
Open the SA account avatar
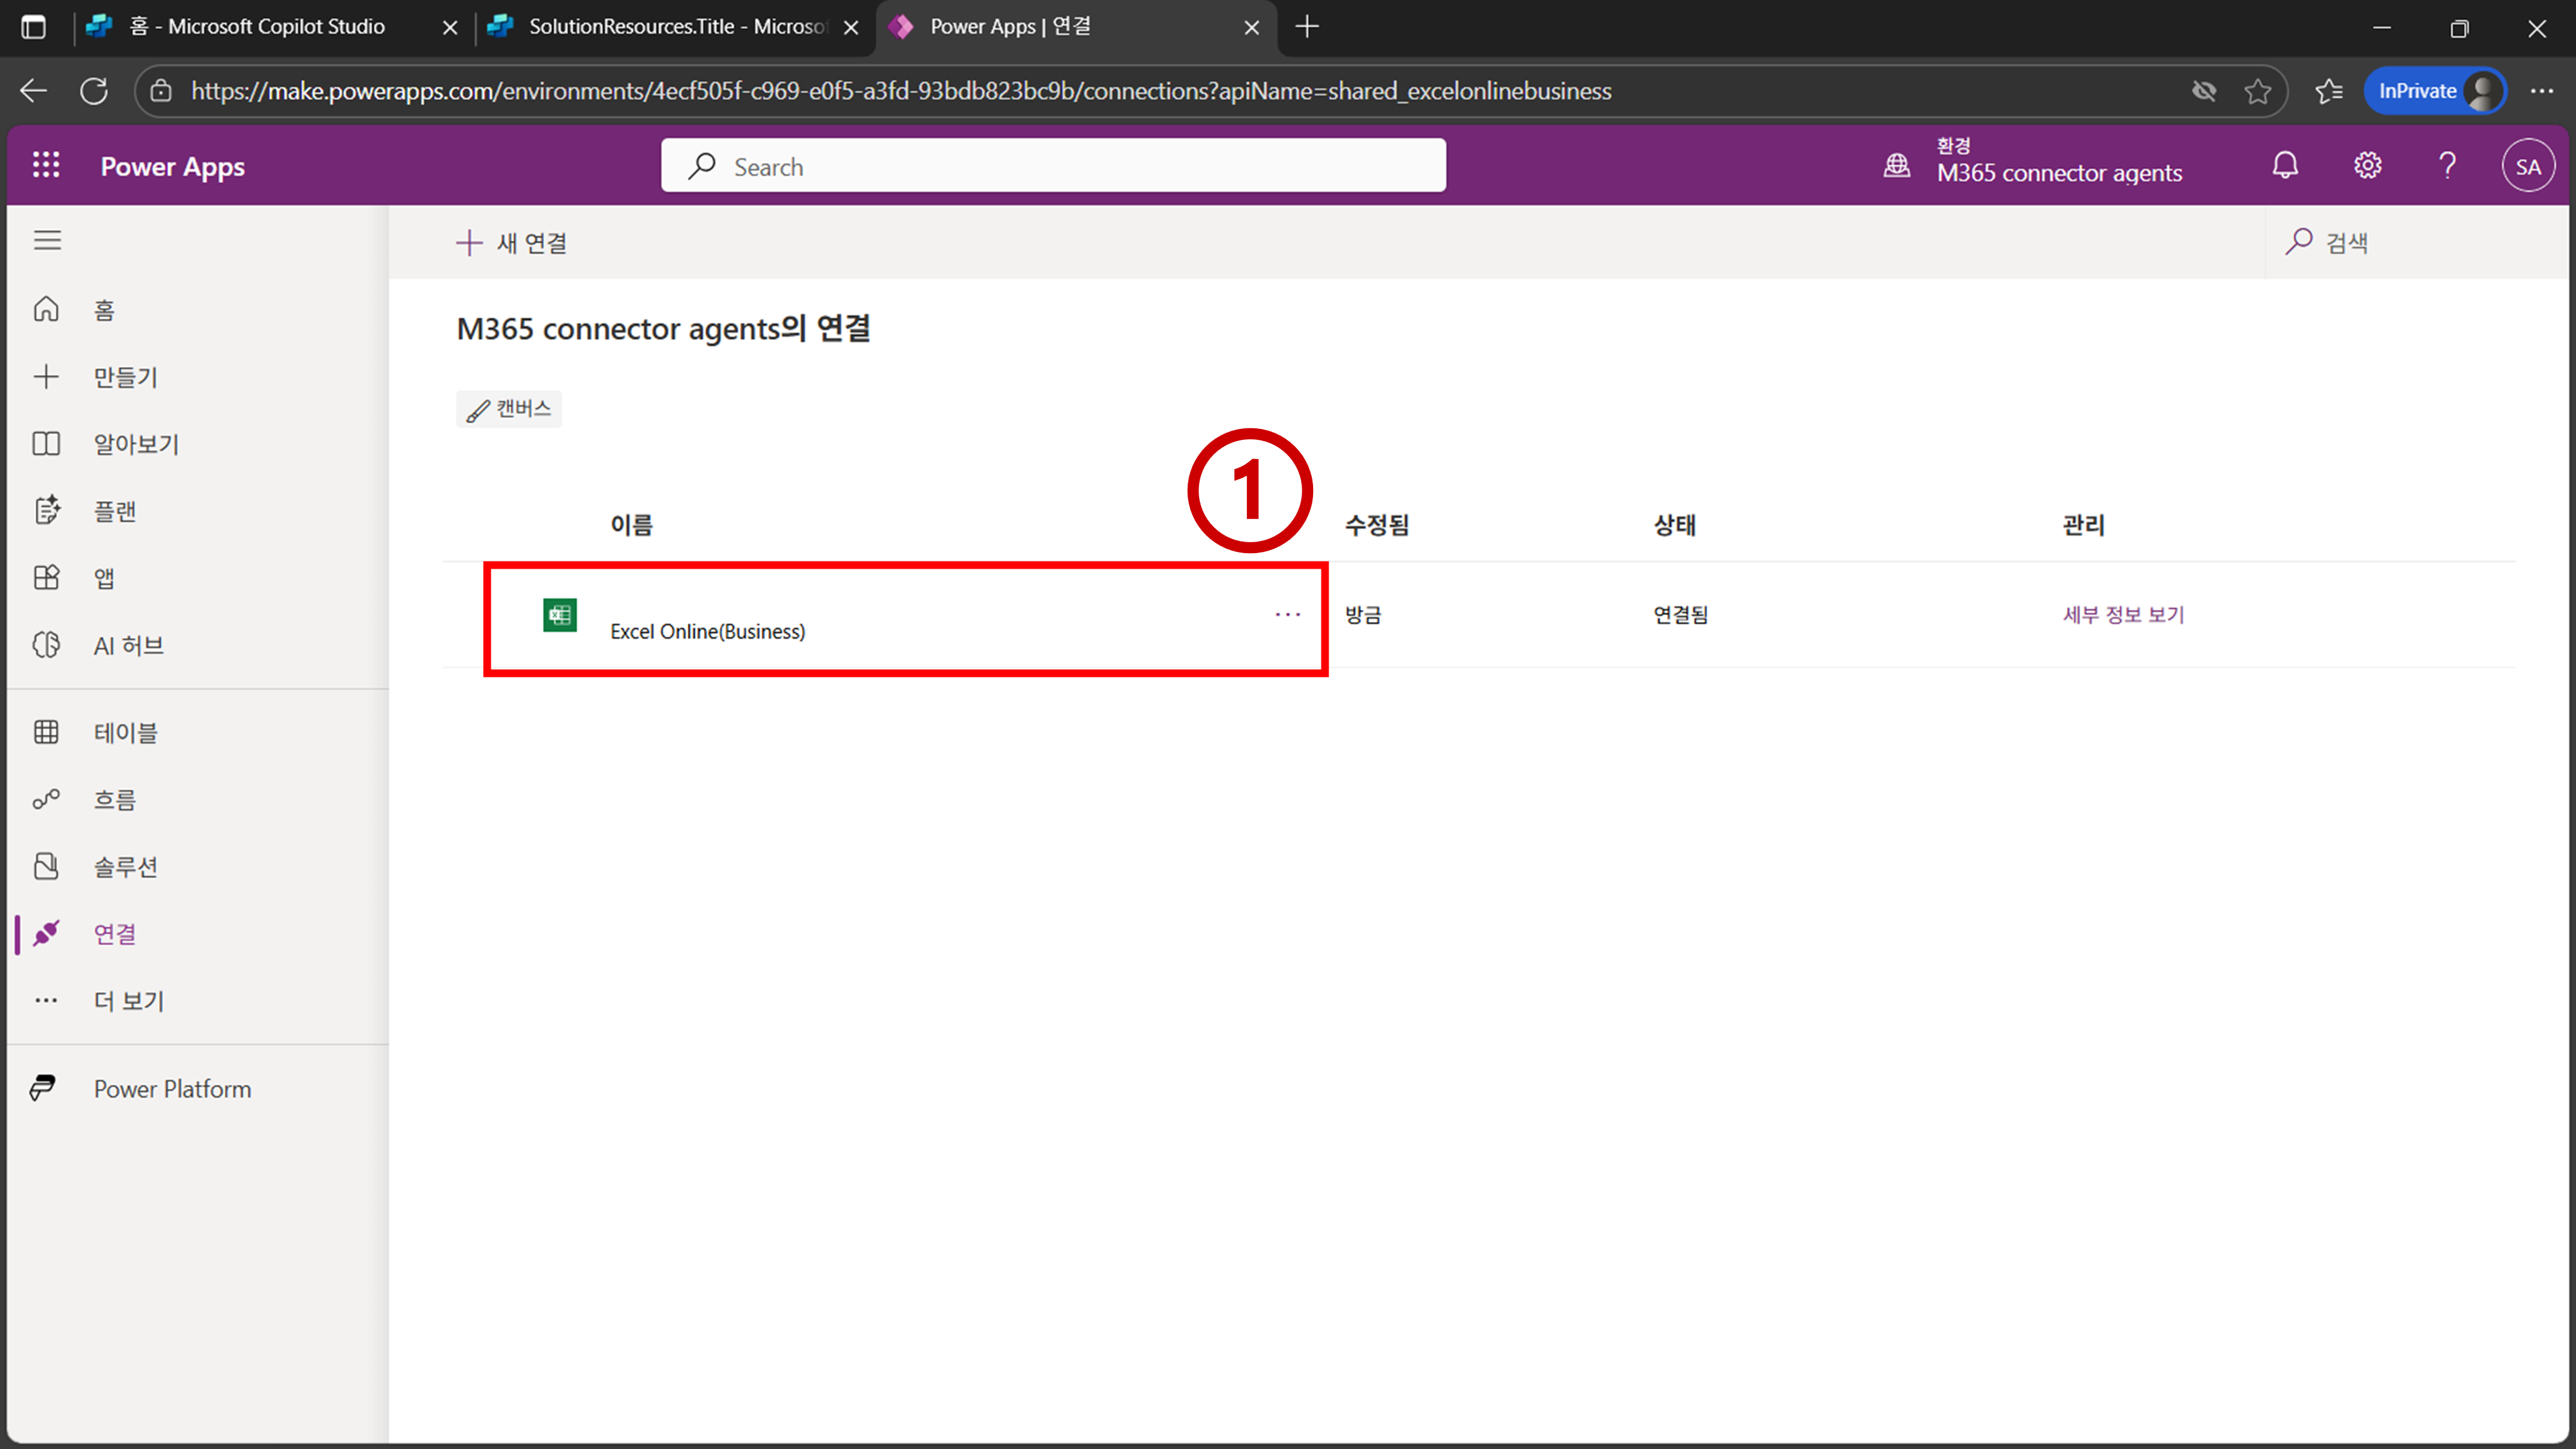[x=2527, y=167]
